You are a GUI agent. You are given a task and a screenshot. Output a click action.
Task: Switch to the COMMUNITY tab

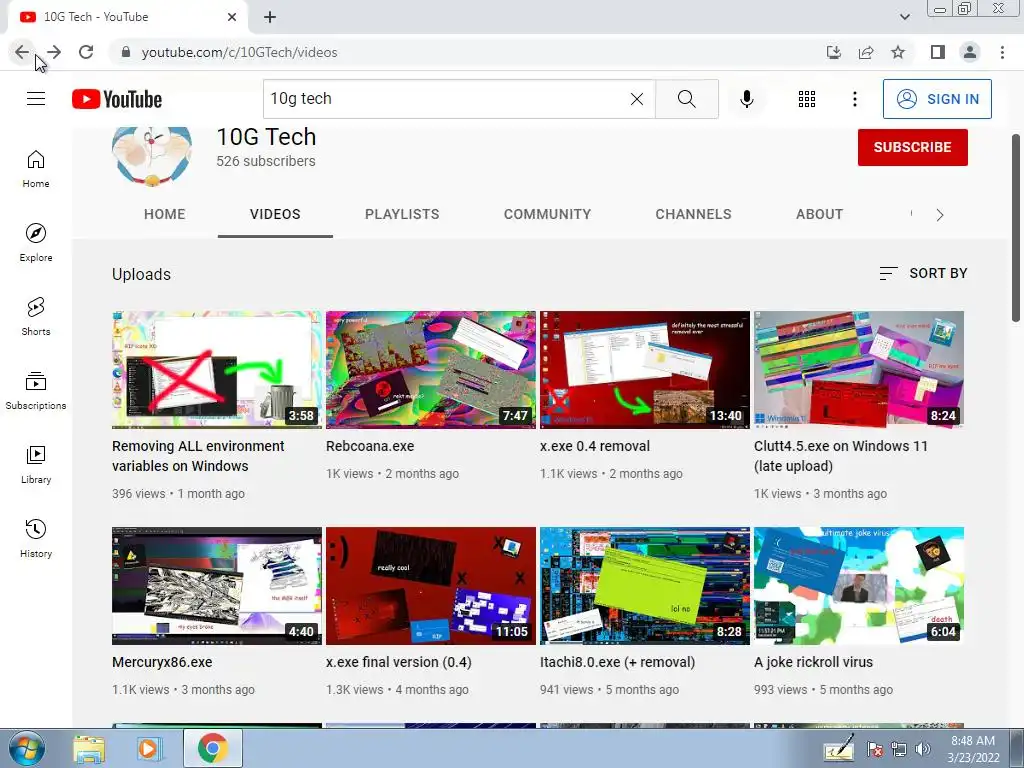point(547,214)
